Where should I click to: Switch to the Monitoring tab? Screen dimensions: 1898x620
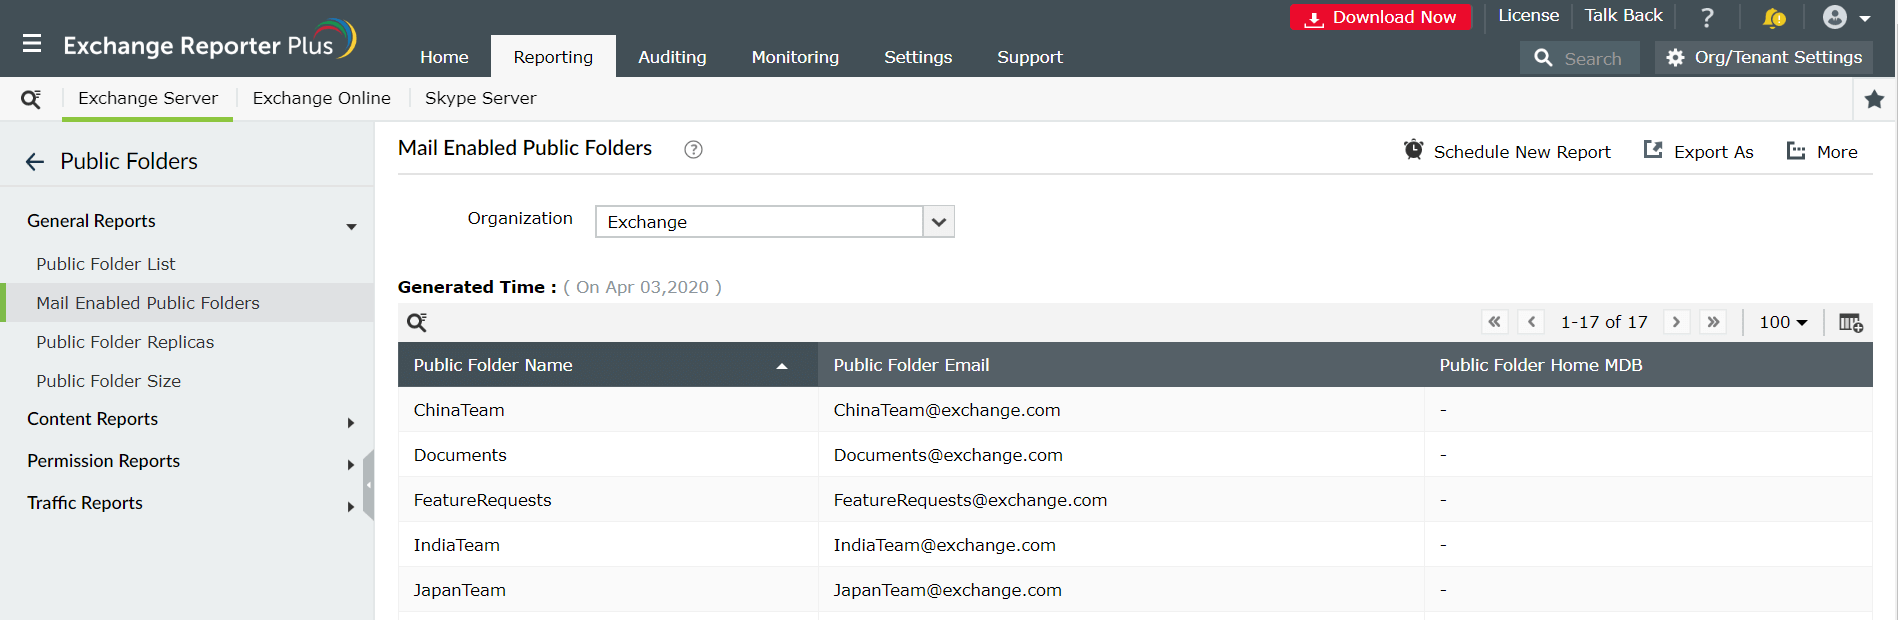click(x=795, y=57)
